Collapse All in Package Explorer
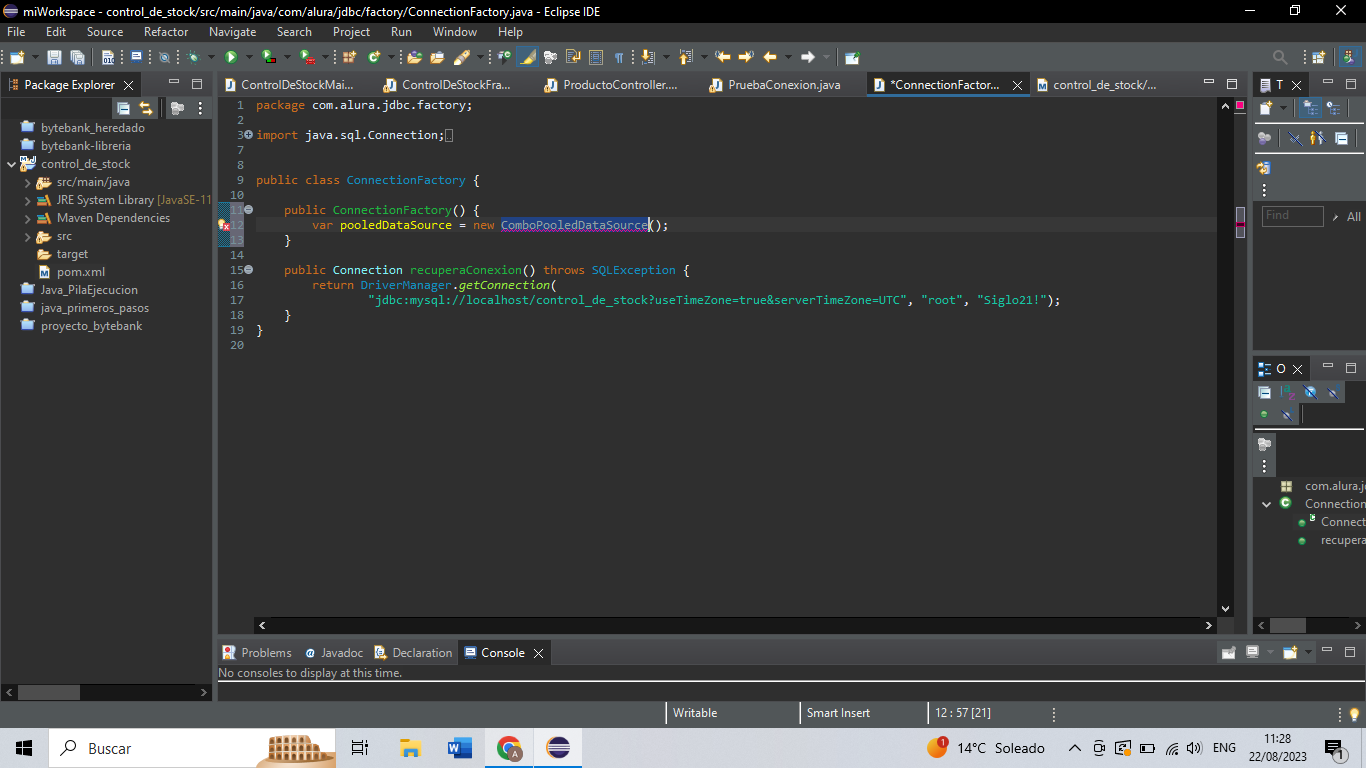Image resolution: width=1366 pixels, height=768 pixels. click(124, 108)
